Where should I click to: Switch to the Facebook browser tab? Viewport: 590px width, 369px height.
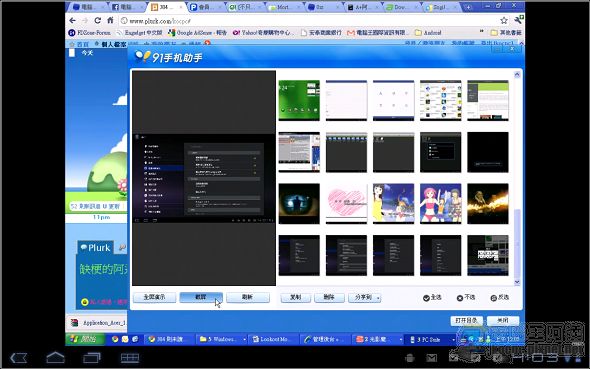click(x=125, y=7)
